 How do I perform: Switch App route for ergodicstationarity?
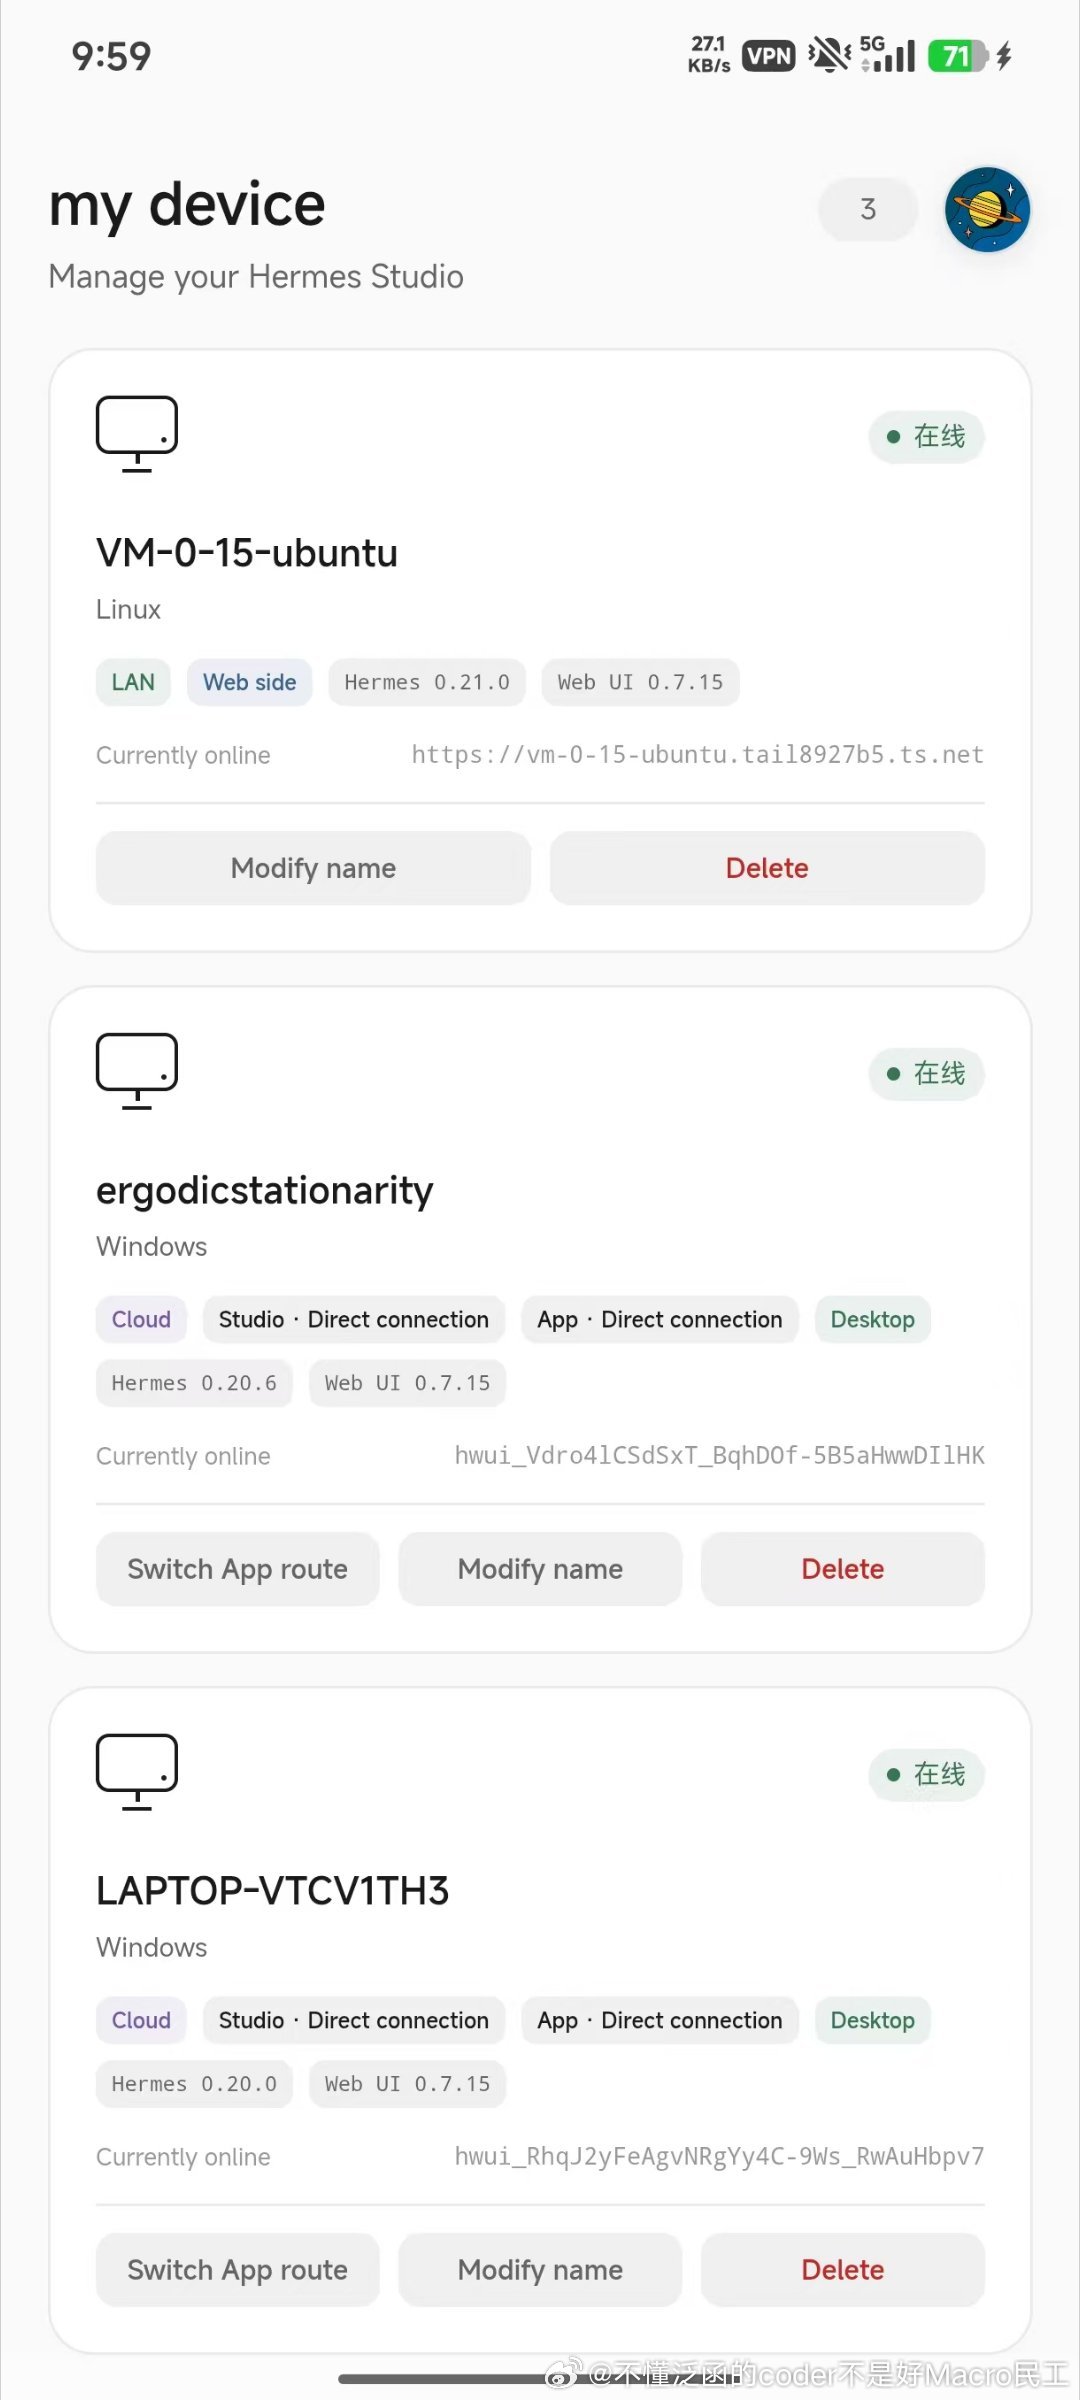point(237,1569)
